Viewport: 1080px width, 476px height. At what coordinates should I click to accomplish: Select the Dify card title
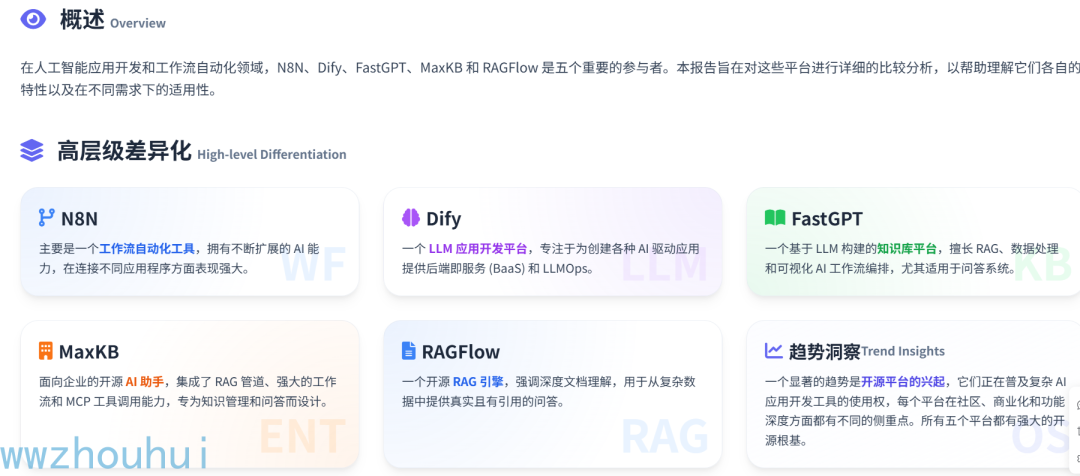(x=444, y=219)
